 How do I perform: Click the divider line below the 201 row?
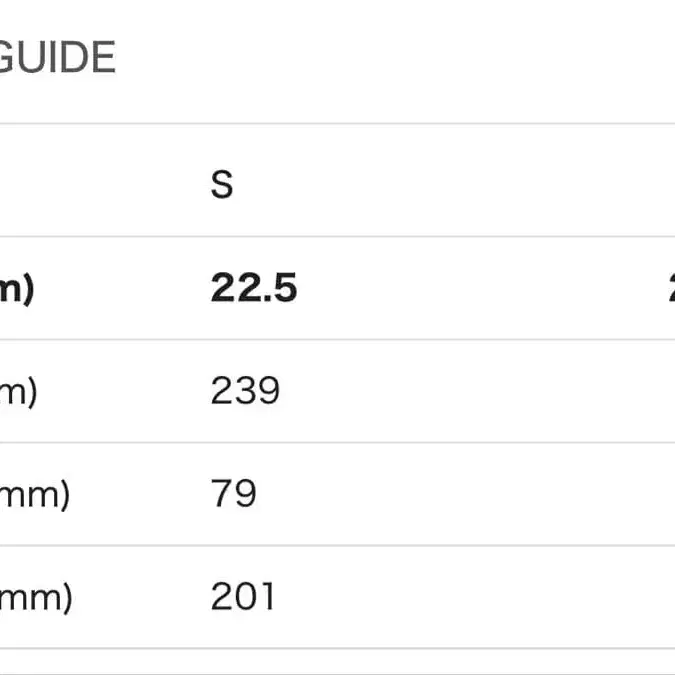(x=337, y=648)
